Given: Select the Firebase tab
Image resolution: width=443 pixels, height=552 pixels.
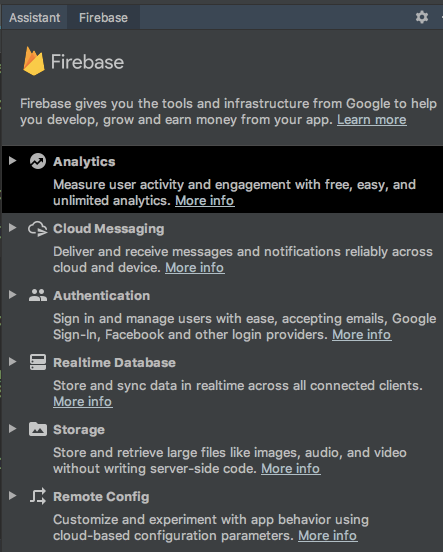Looking at the screenshot, I should [x=104, y=18].
